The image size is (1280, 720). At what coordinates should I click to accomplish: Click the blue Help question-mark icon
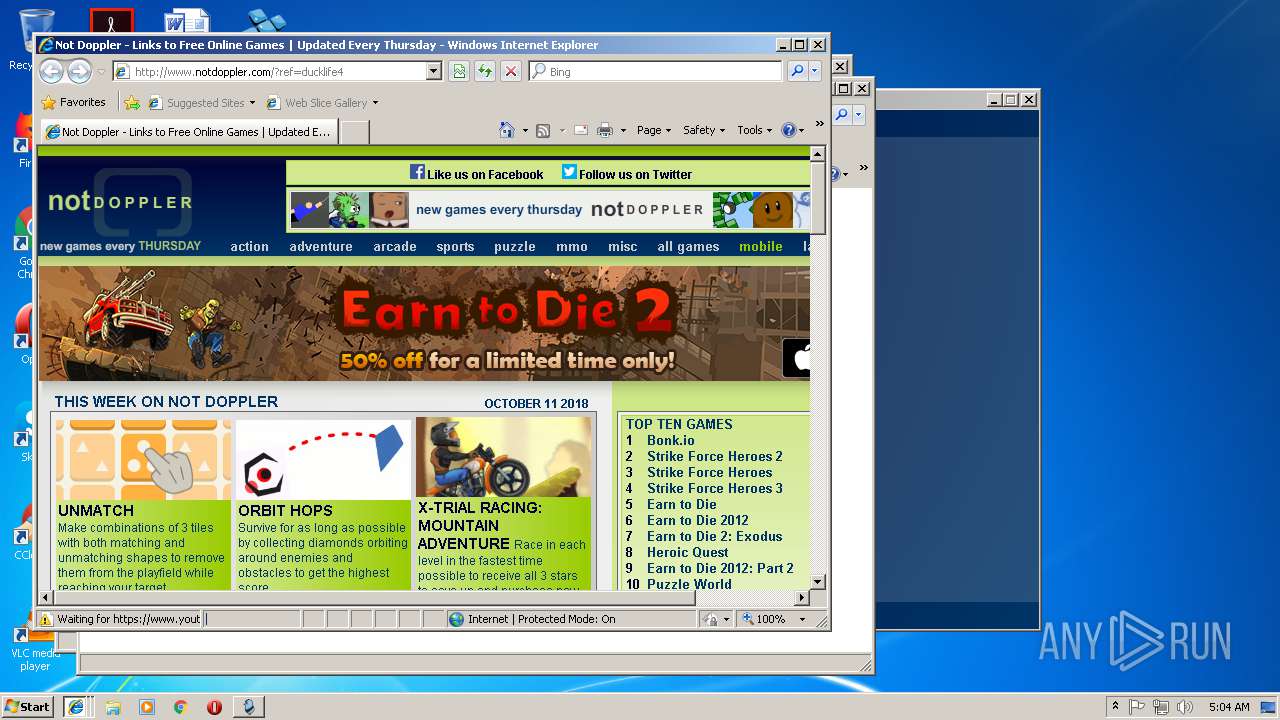[x=788, y=130]
